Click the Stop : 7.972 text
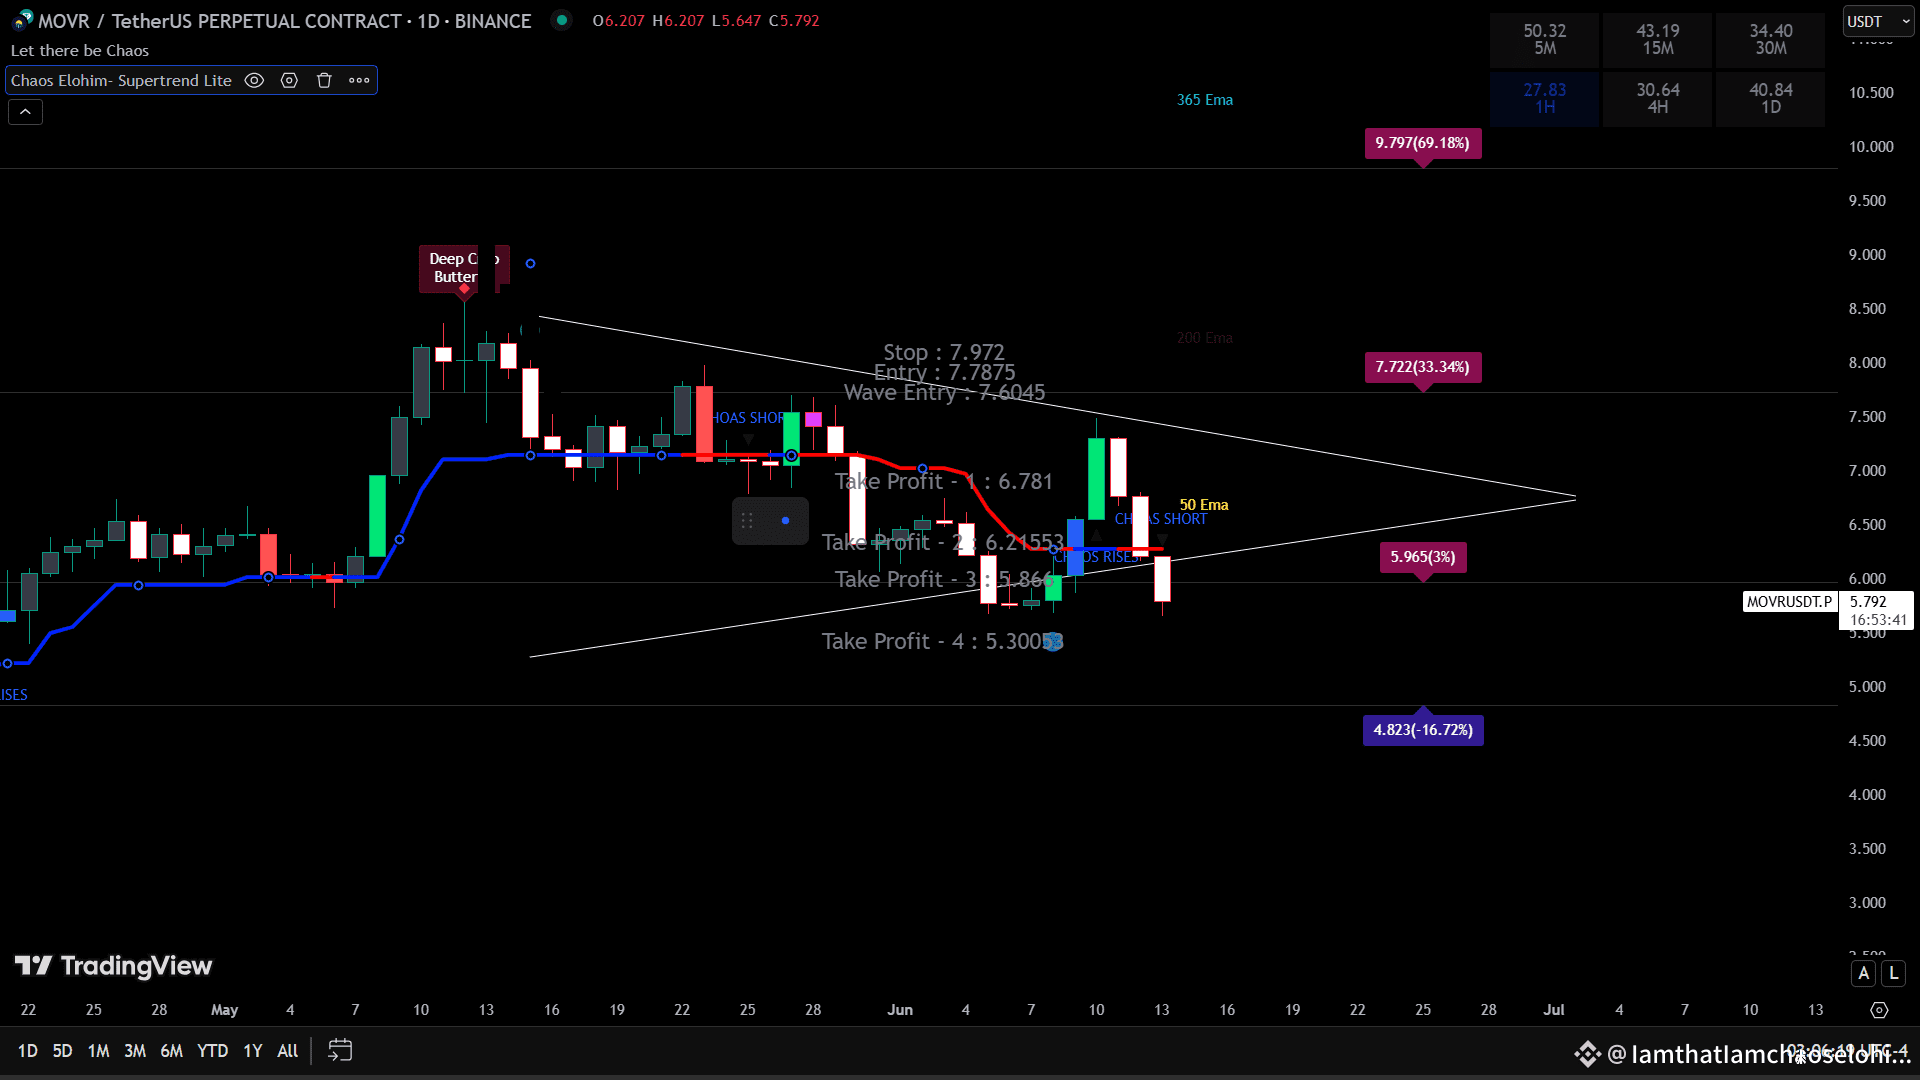The width and height of the screenshot is (1920, 1080). click(x=944, y=352)
